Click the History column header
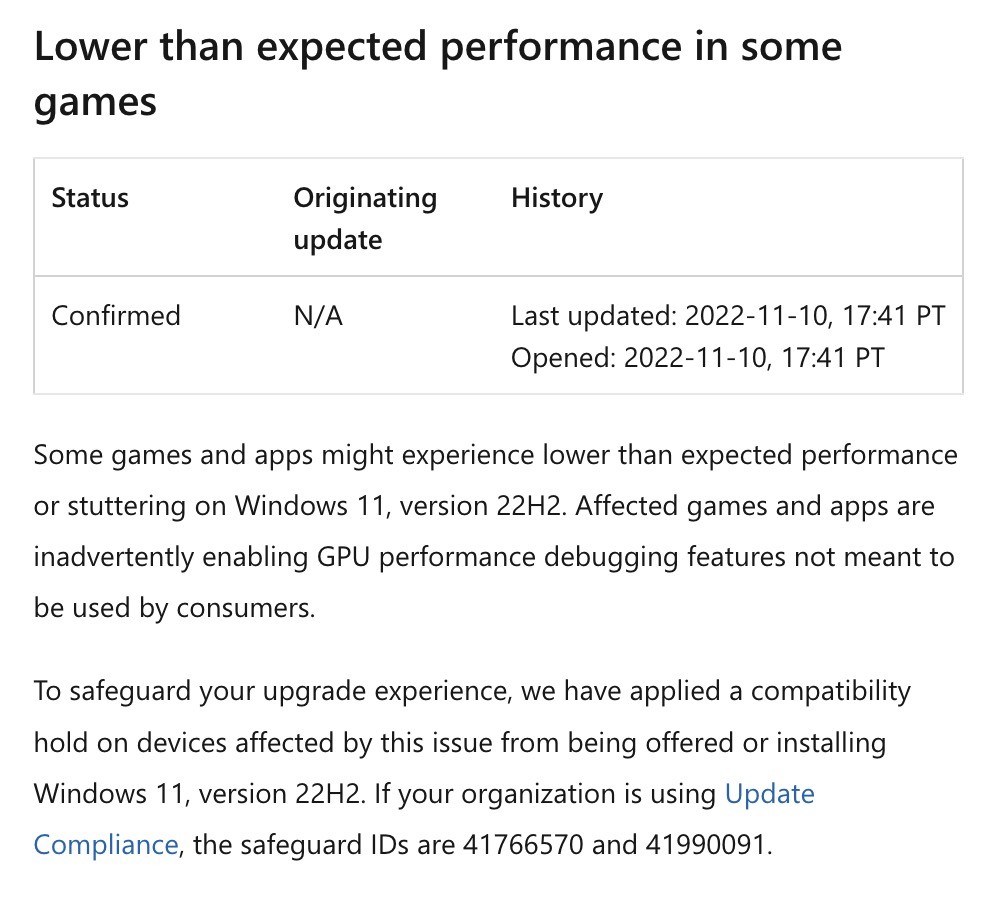Screen dimensions: 988x902 557,198
